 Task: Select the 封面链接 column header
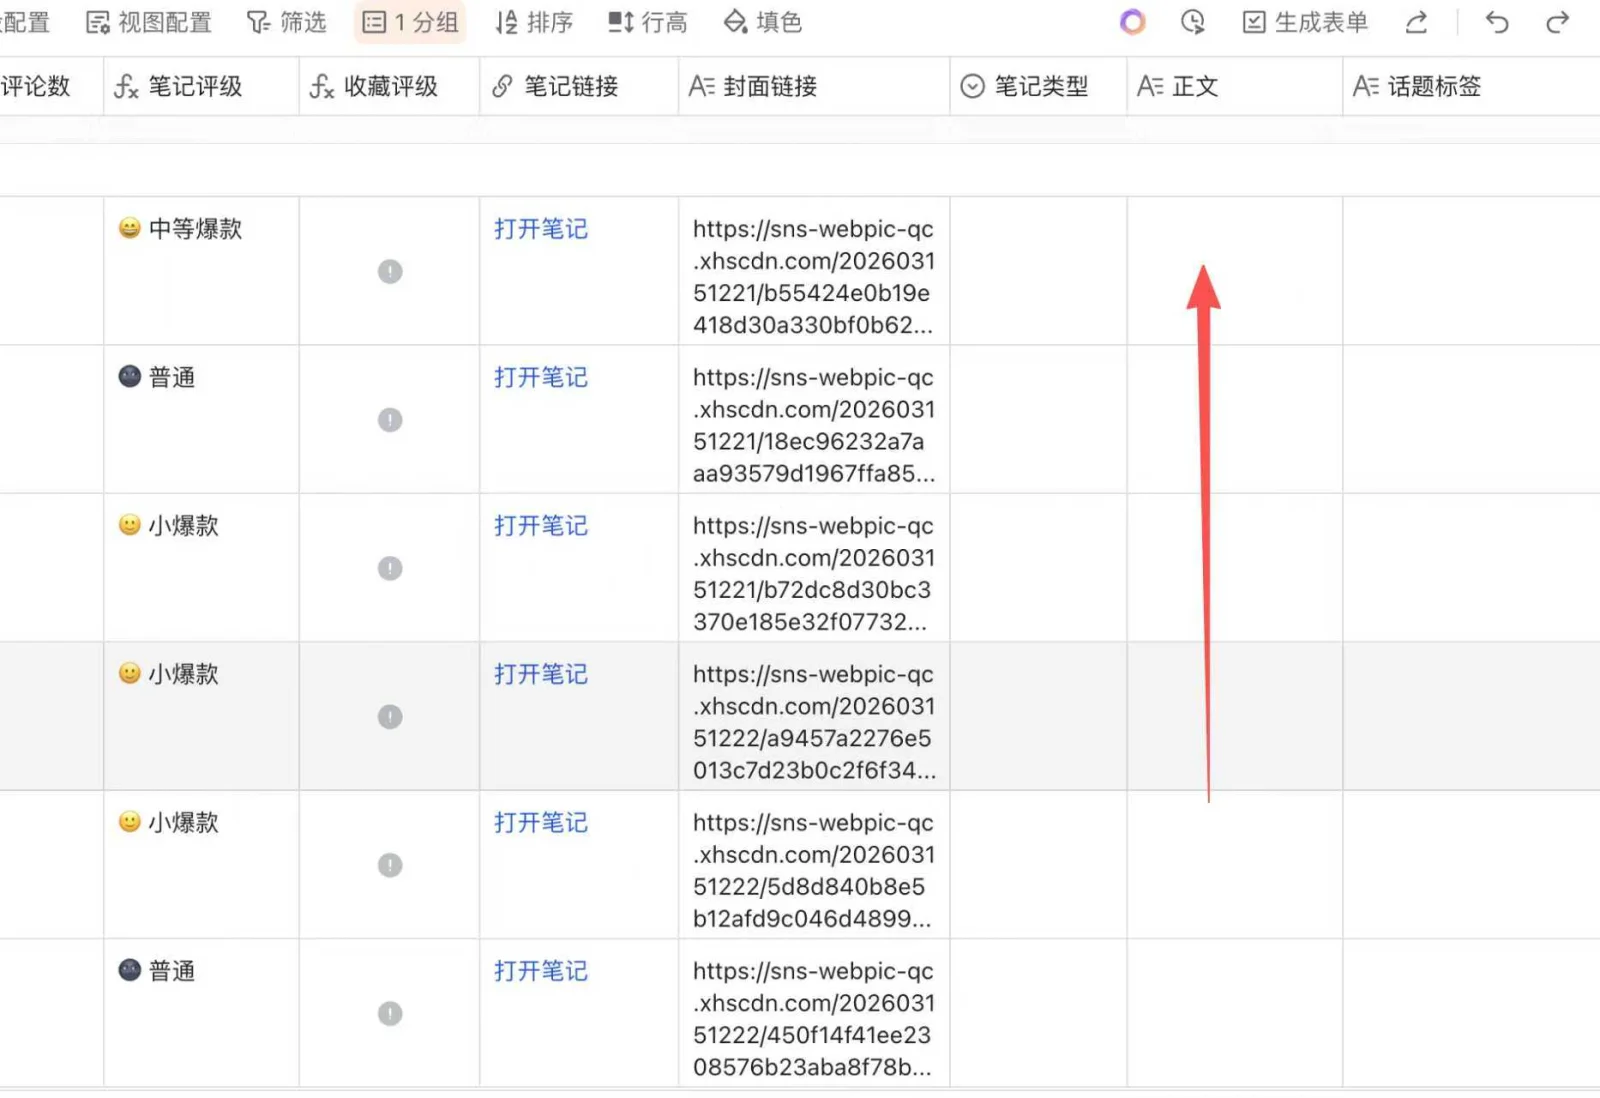[814, 86]
